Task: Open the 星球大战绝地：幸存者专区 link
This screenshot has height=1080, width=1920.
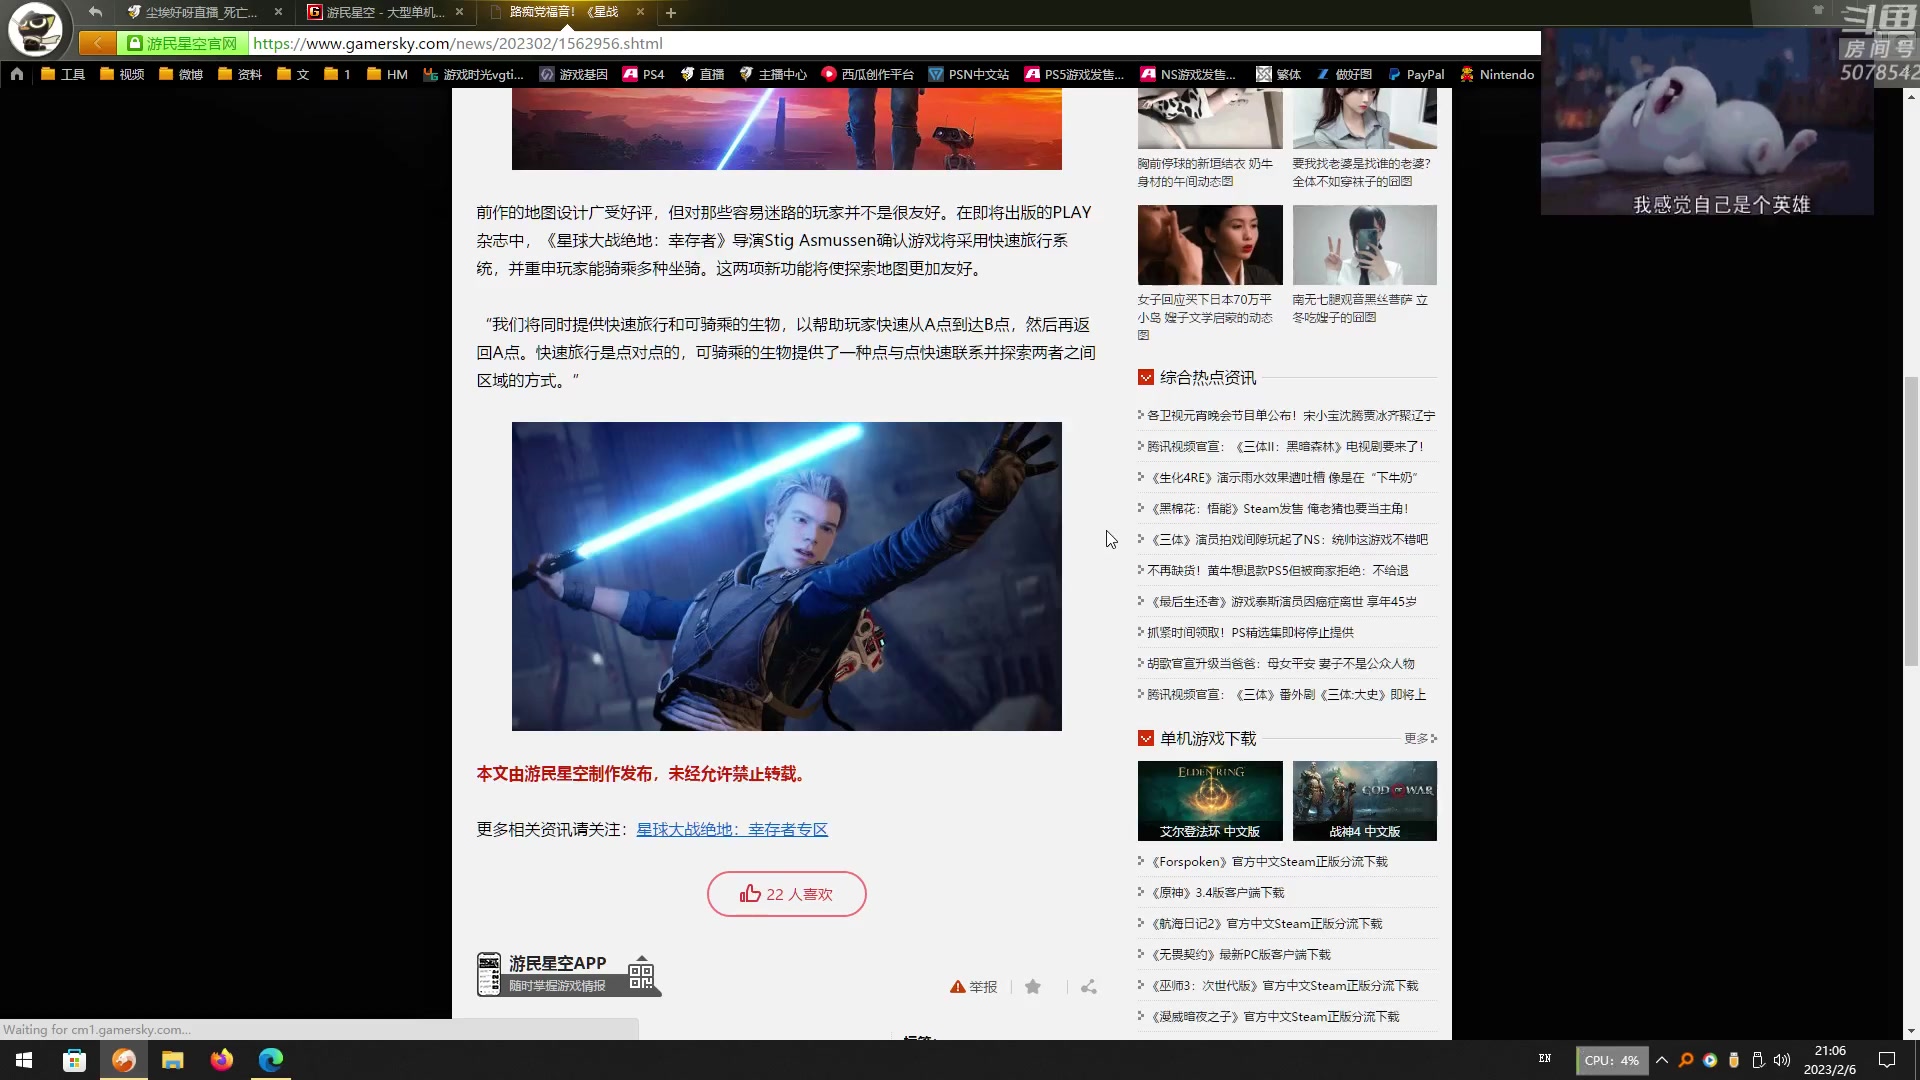Action: click(732, 829)
